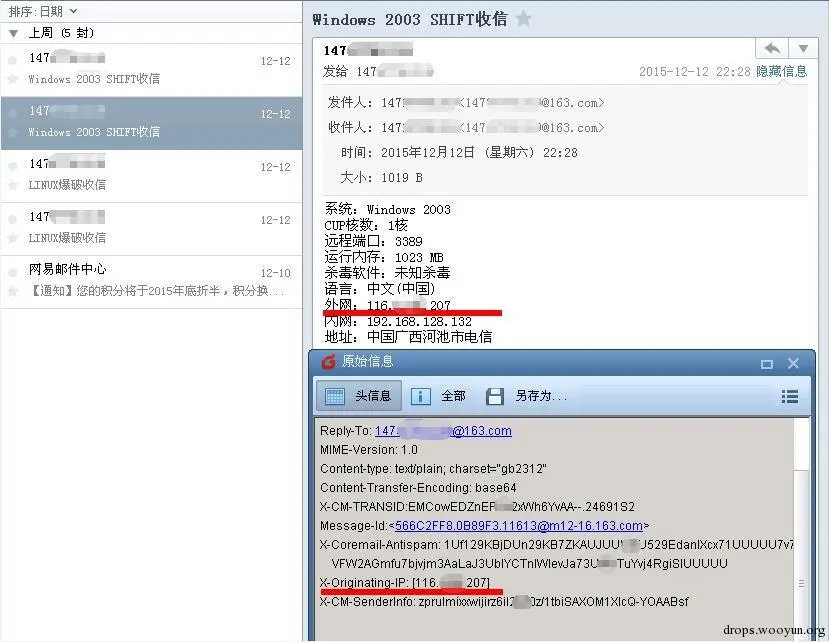Click the Reply-To @163.com email link
Image resolution: width=829 pixels, height=642 pixels.
pyautogui.click(x=443, y=431)
